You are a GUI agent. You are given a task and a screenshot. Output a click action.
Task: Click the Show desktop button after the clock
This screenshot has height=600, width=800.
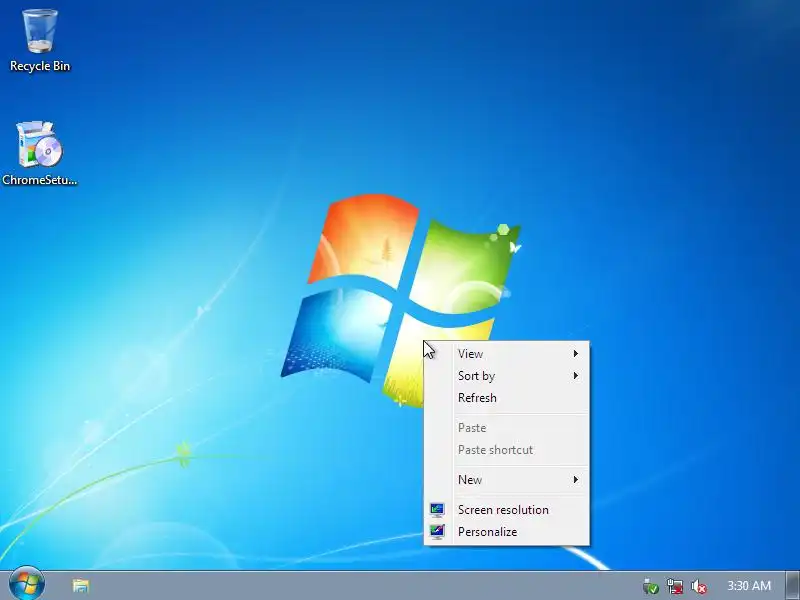(792, 585)
